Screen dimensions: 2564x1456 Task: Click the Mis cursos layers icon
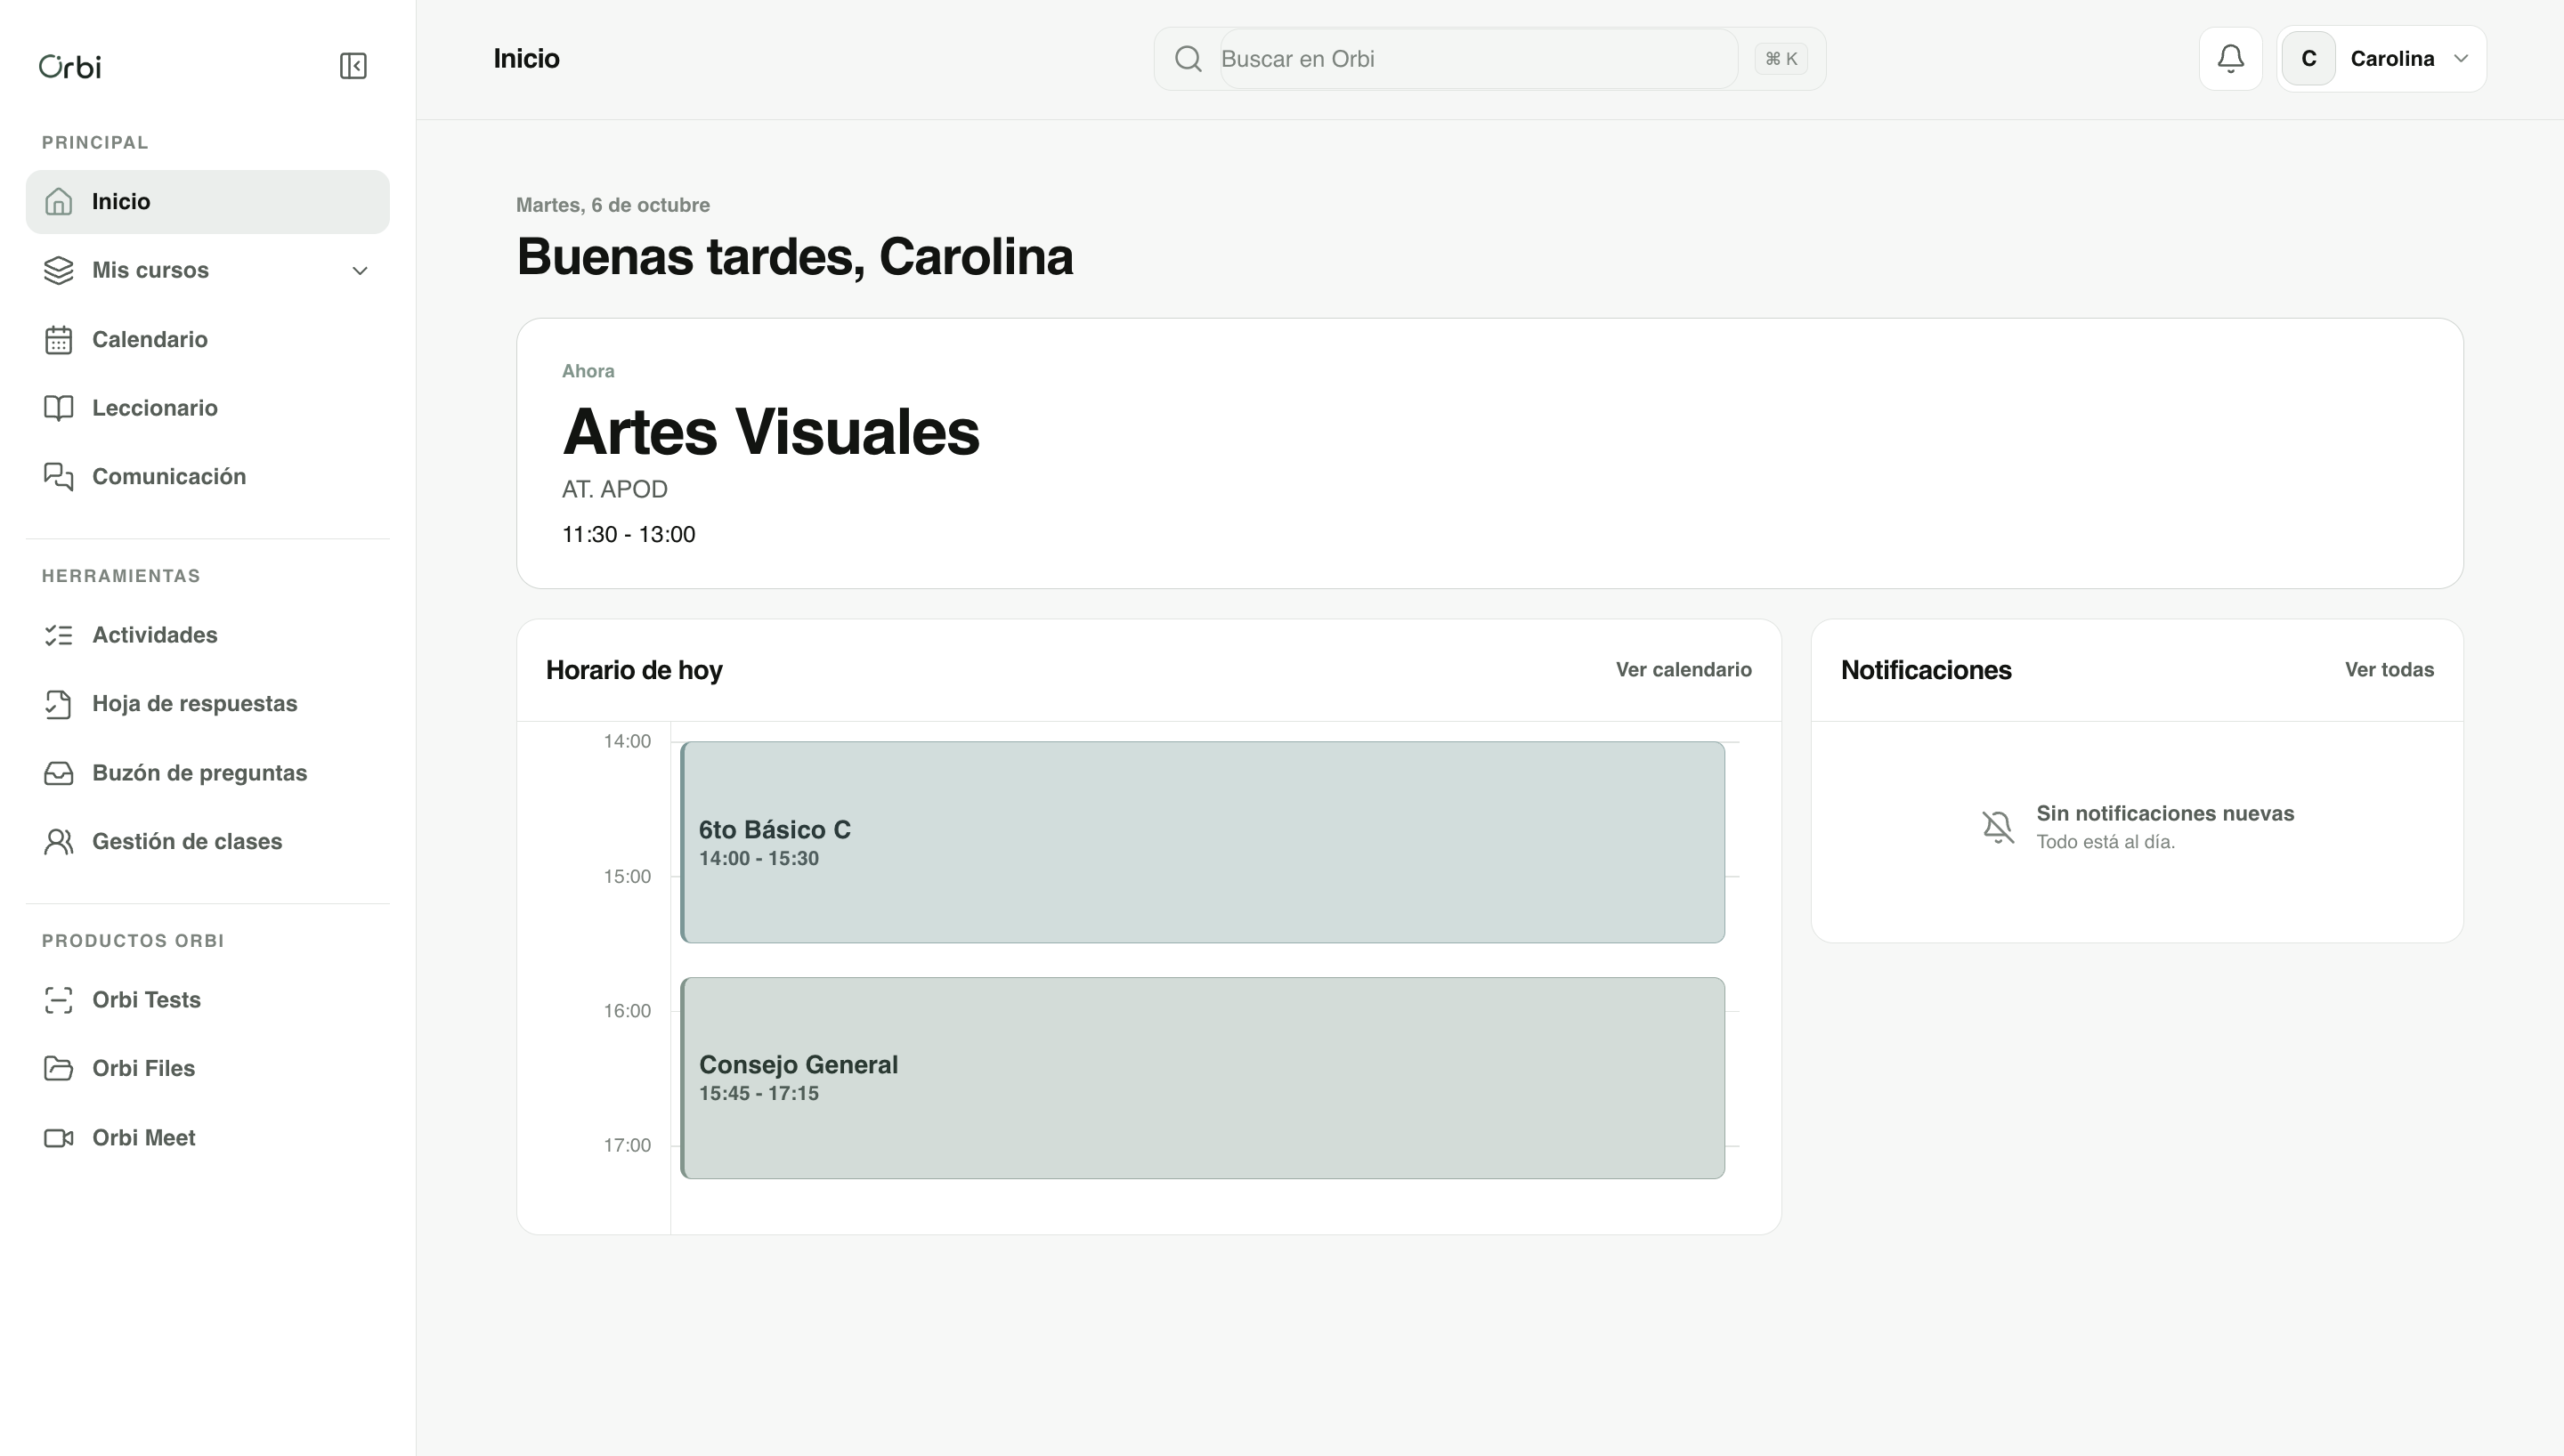click(x=59, y=270)
